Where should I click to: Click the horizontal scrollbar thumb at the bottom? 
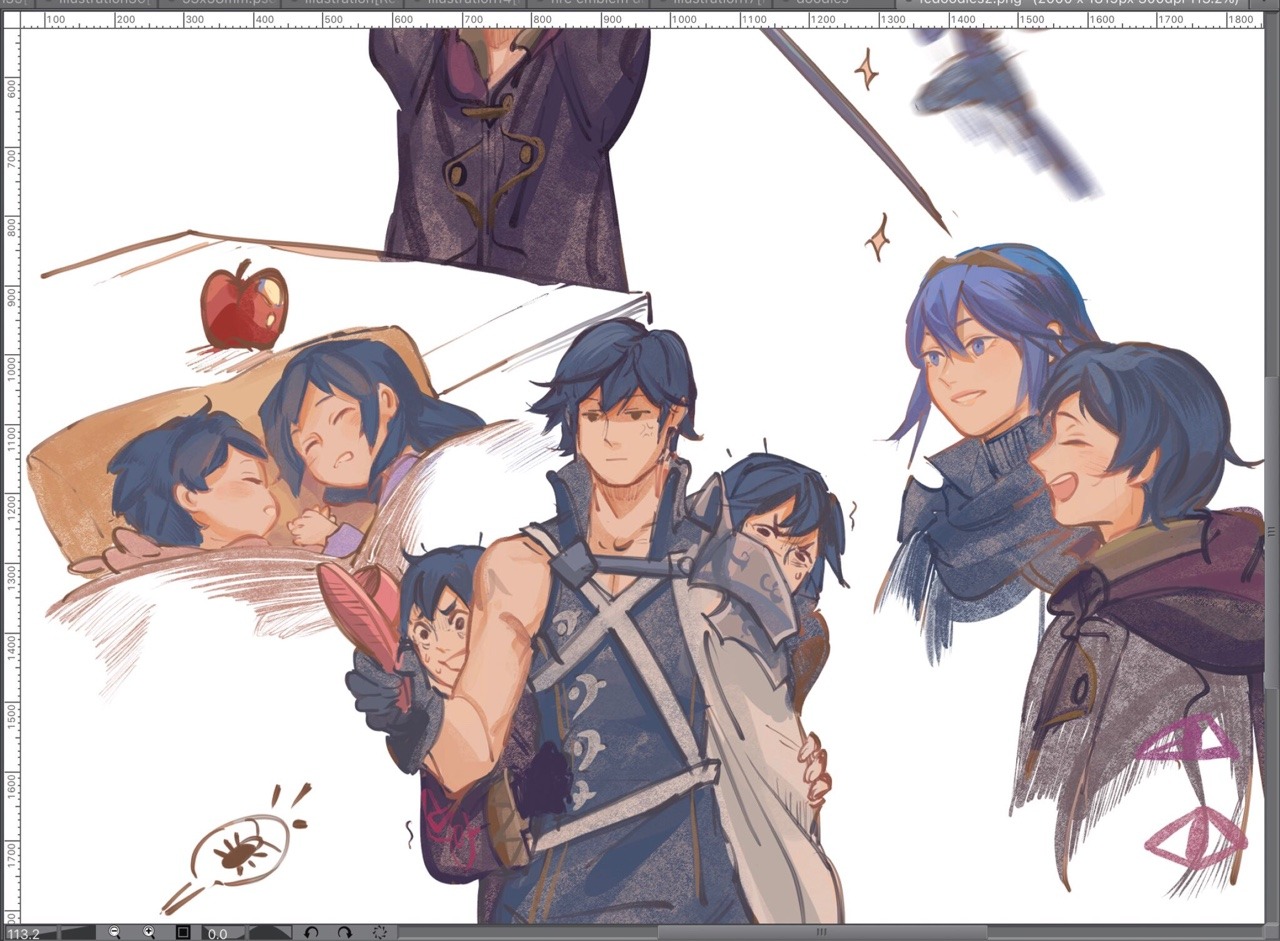[x=820, y=933]
